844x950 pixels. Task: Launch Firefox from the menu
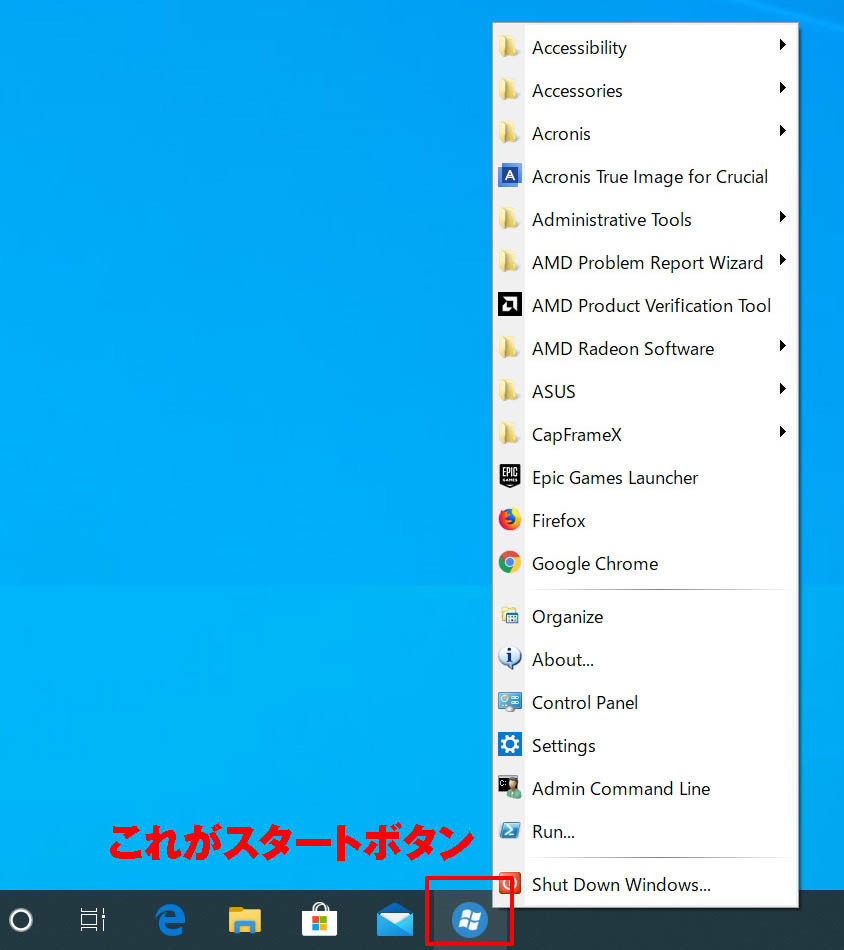645,520
